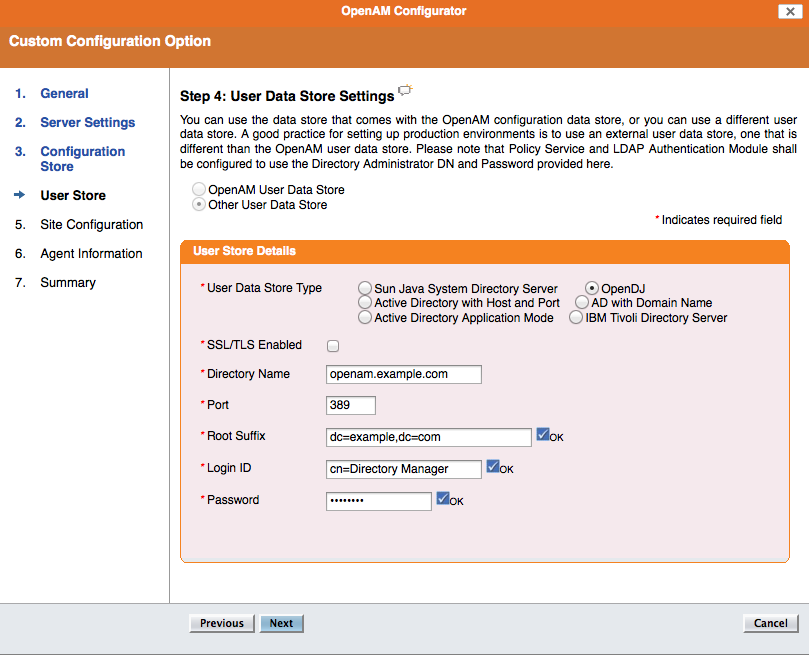Click the Login ID OK validation checkmark

tap(493, 466)
